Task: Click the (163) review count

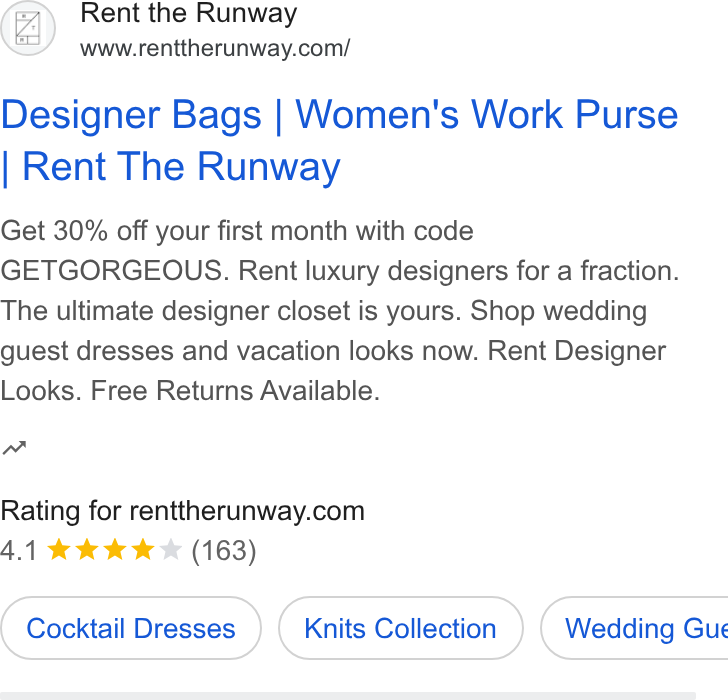Action: pyautogui.click(x=224, y=551)
